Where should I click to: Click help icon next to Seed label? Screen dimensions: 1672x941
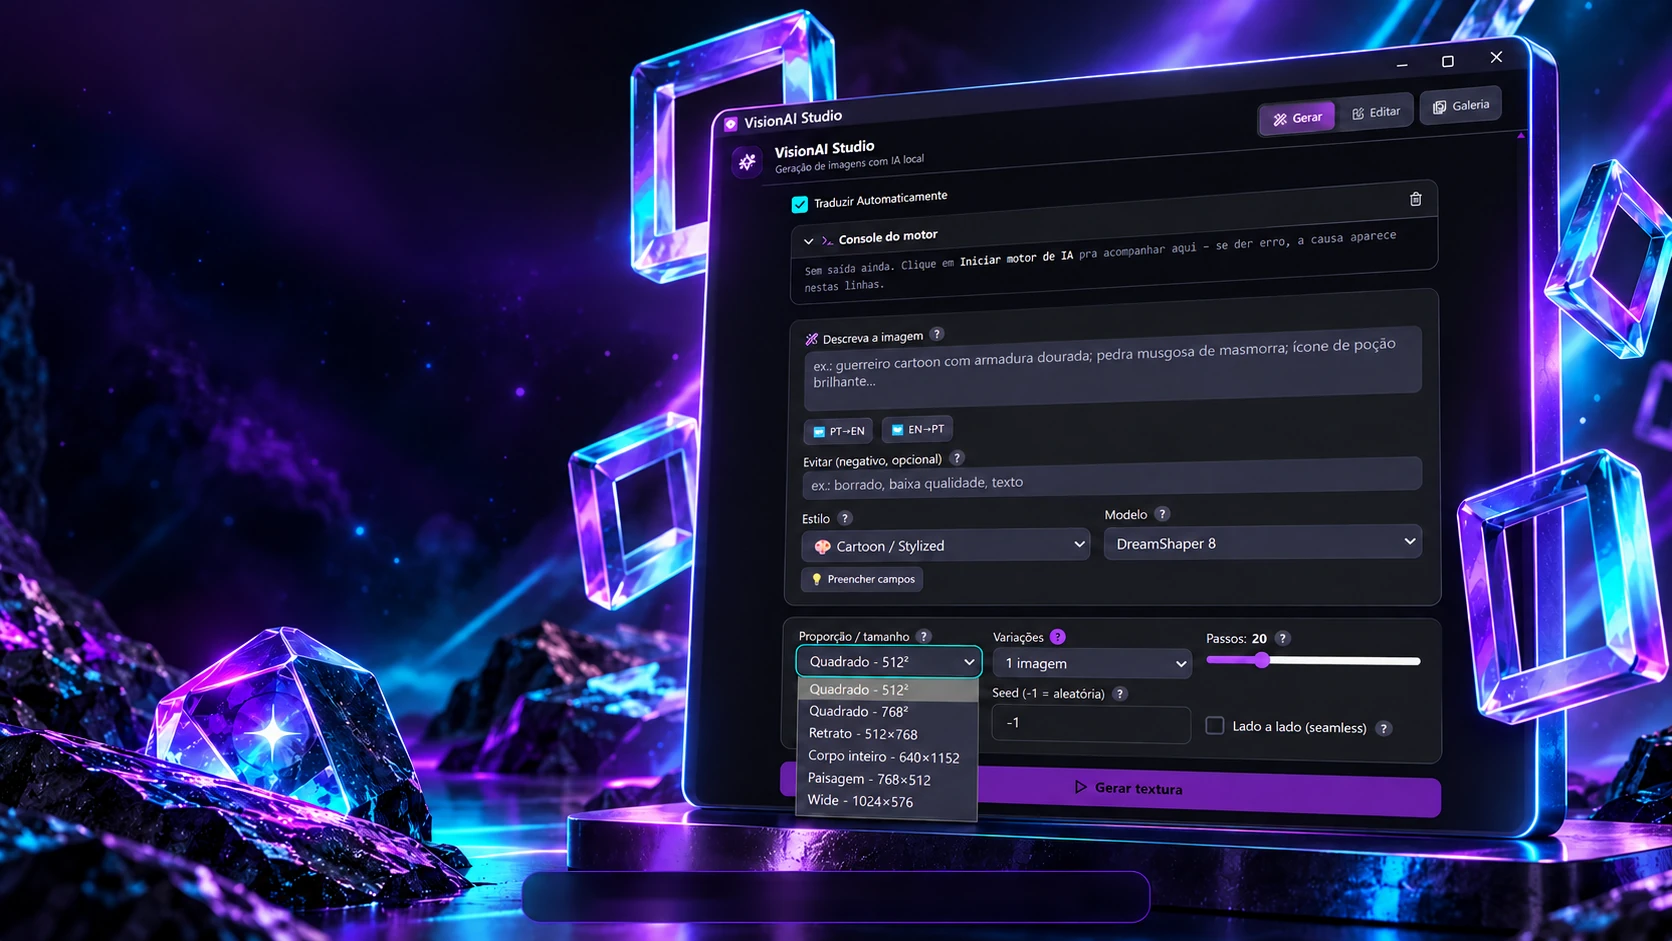pos(1120,693)
